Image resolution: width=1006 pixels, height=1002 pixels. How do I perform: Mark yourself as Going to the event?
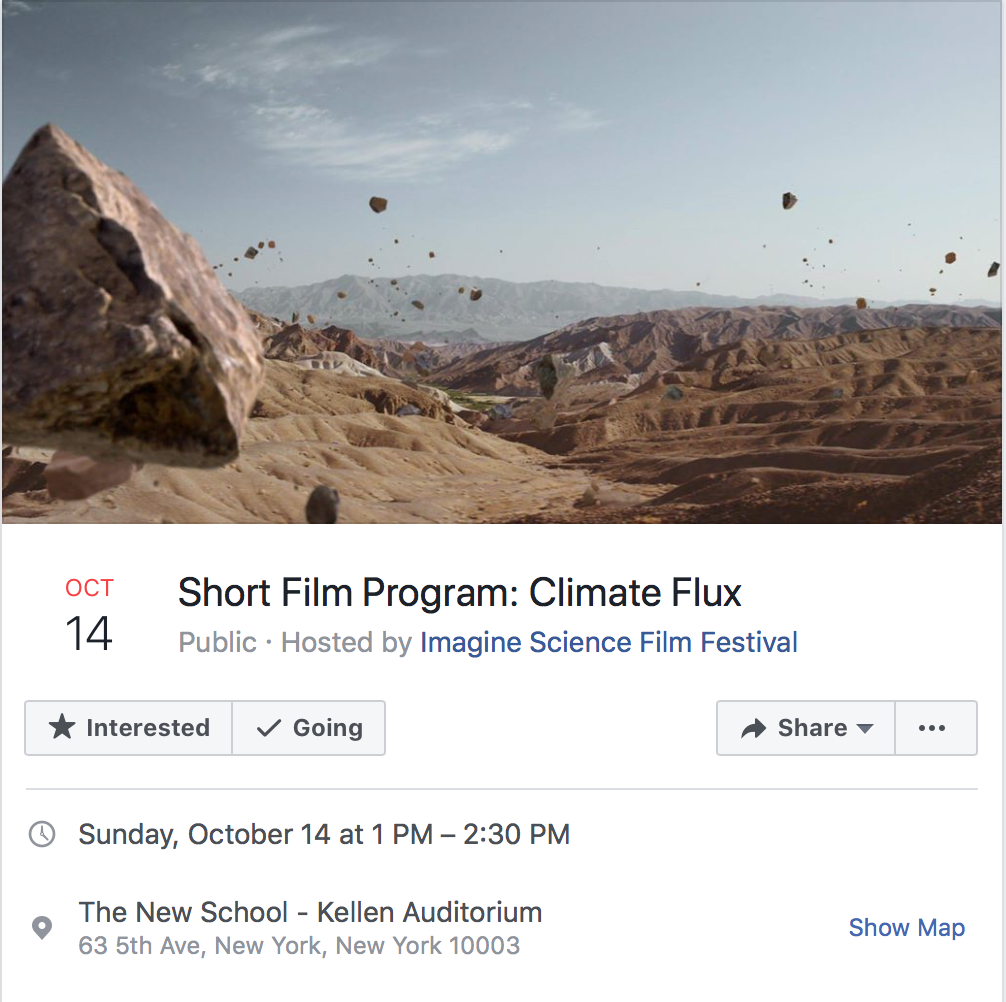[309, 728]
